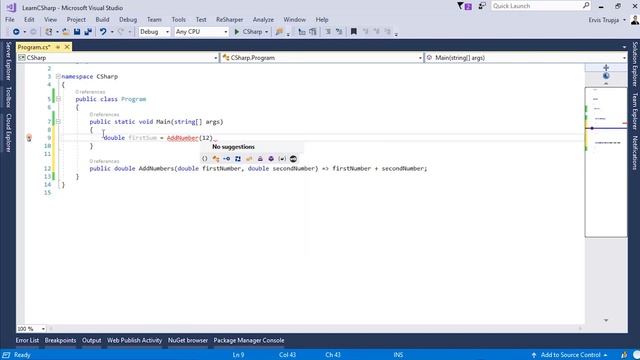
Task: Expand the start target dropdown arrow
Action: click(267, 32)
